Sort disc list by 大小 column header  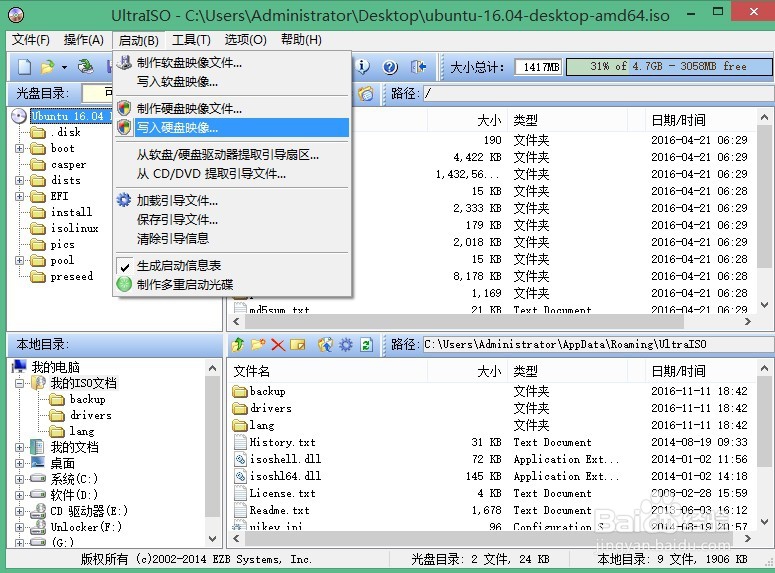[467, 120]
